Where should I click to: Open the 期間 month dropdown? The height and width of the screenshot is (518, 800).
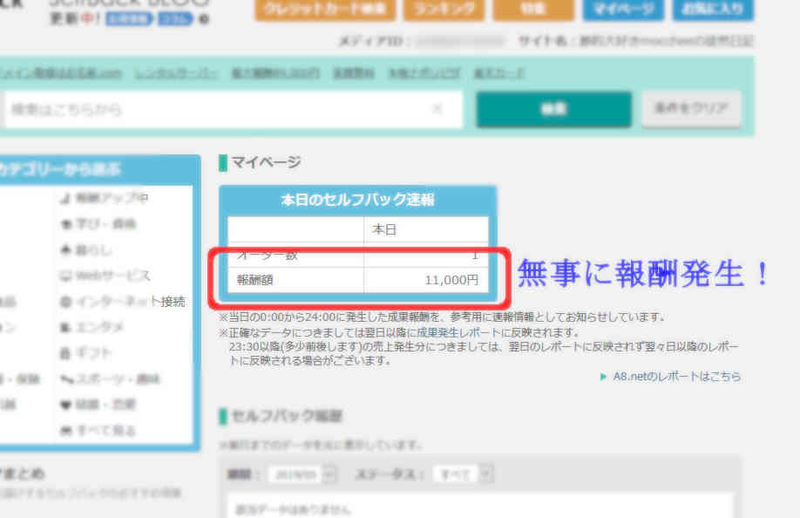[x=302, y=475]
